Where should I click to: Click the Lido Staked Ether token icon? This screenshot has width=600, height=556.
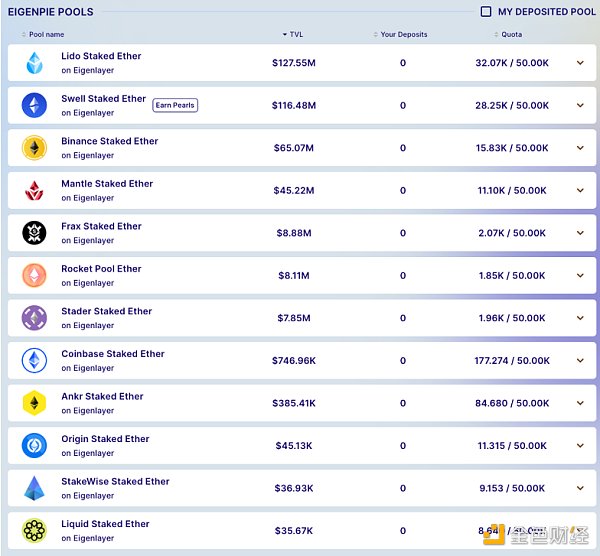(34, 63)
